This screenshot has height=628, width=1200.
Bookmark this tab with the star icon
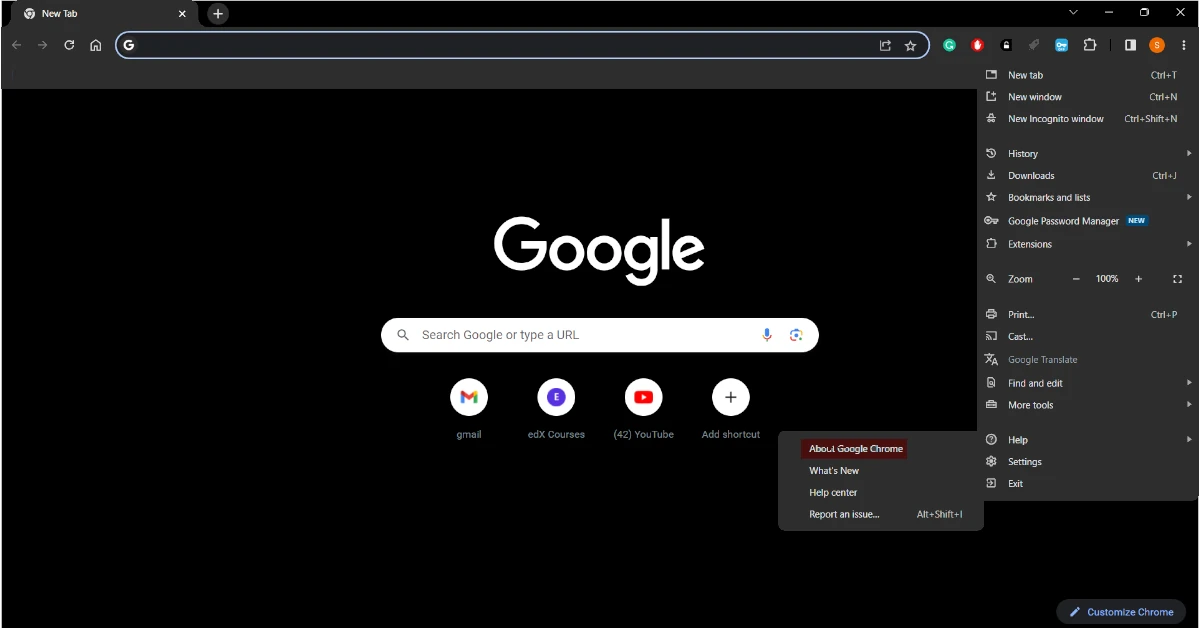coord(910,45)
